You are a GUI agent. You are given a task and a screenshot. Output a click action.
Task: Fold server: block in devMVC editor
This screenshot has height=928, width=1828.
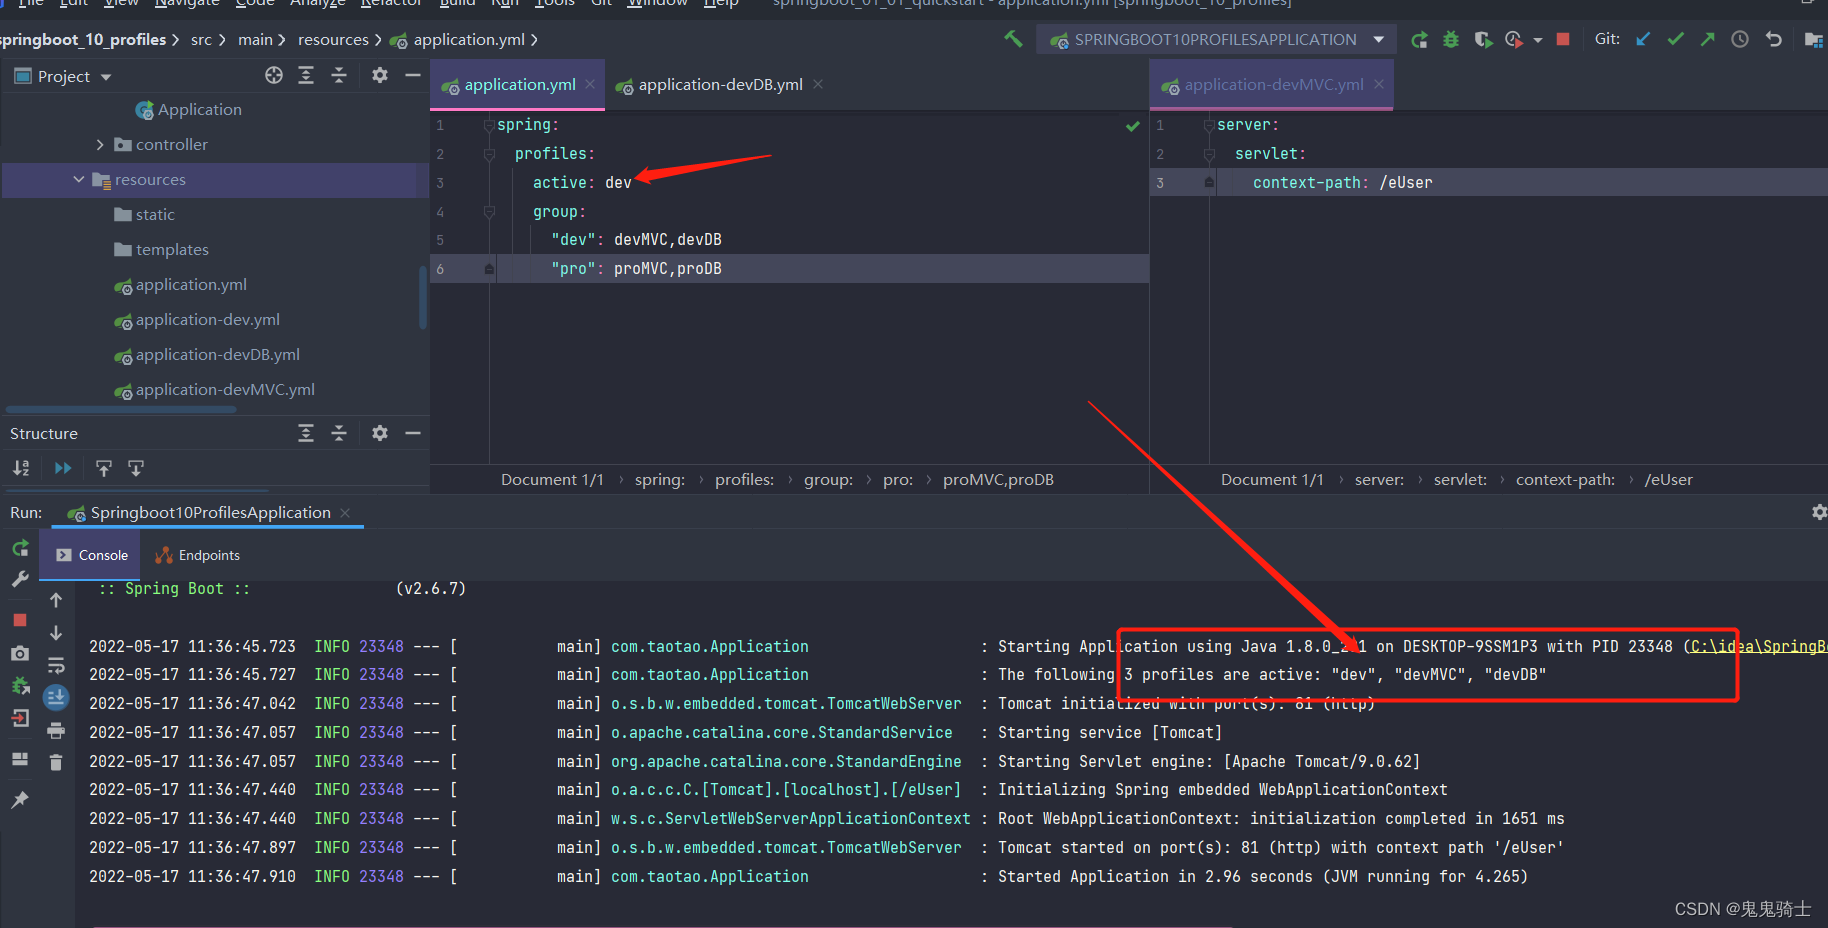1209,125
